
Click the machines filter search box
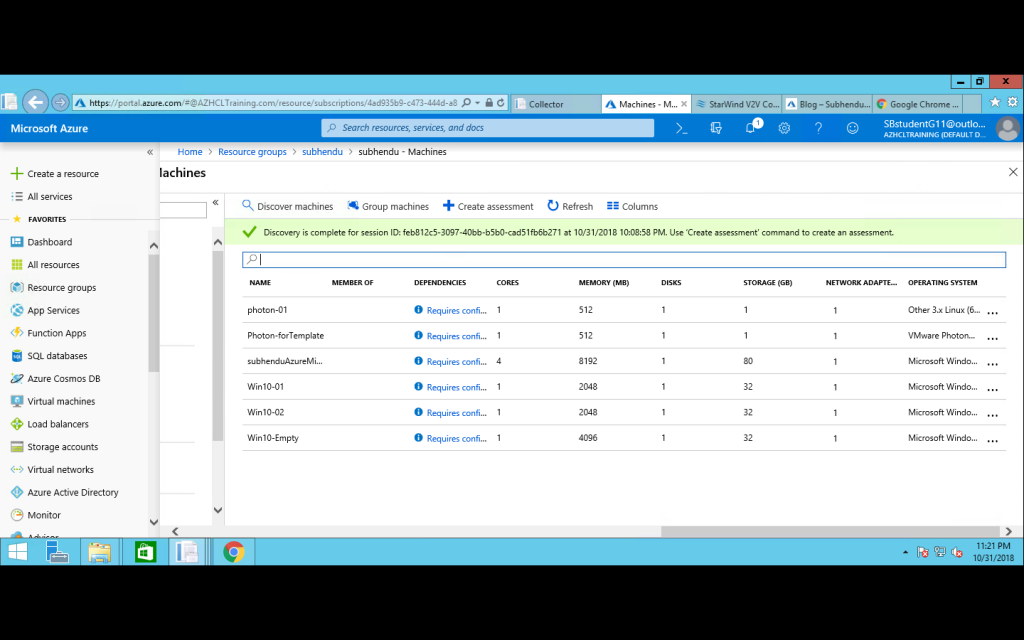[x=624, y=259]
